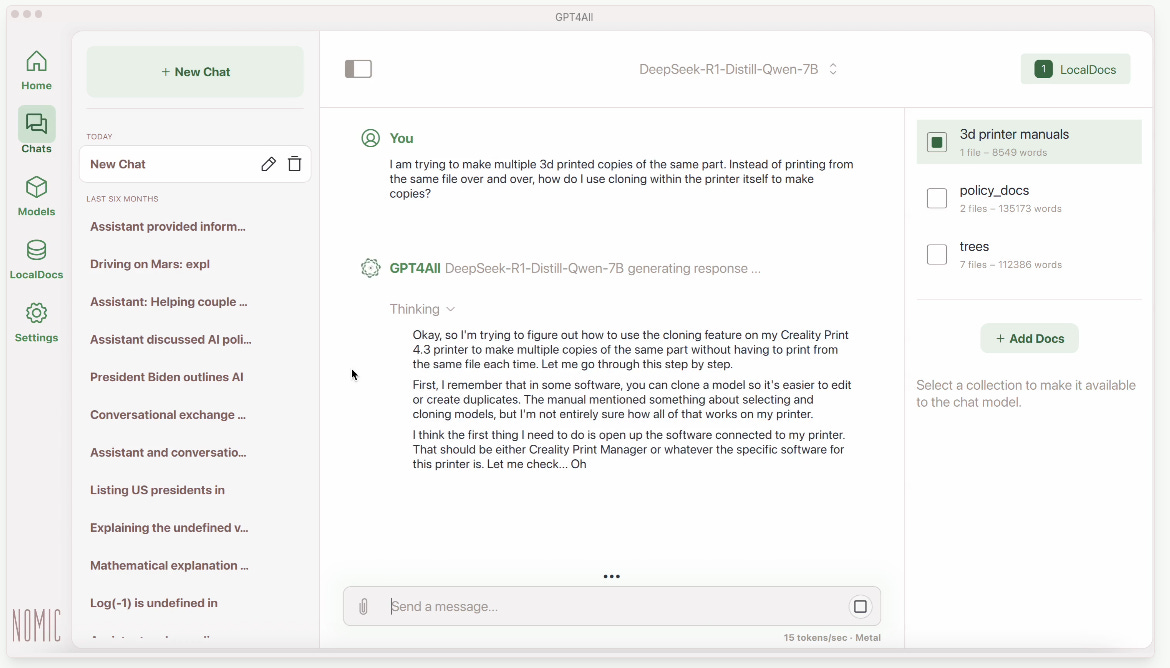Check the policy_docs collection
This screenshot has width=1170, height=668.
click(x=936, y=198)
